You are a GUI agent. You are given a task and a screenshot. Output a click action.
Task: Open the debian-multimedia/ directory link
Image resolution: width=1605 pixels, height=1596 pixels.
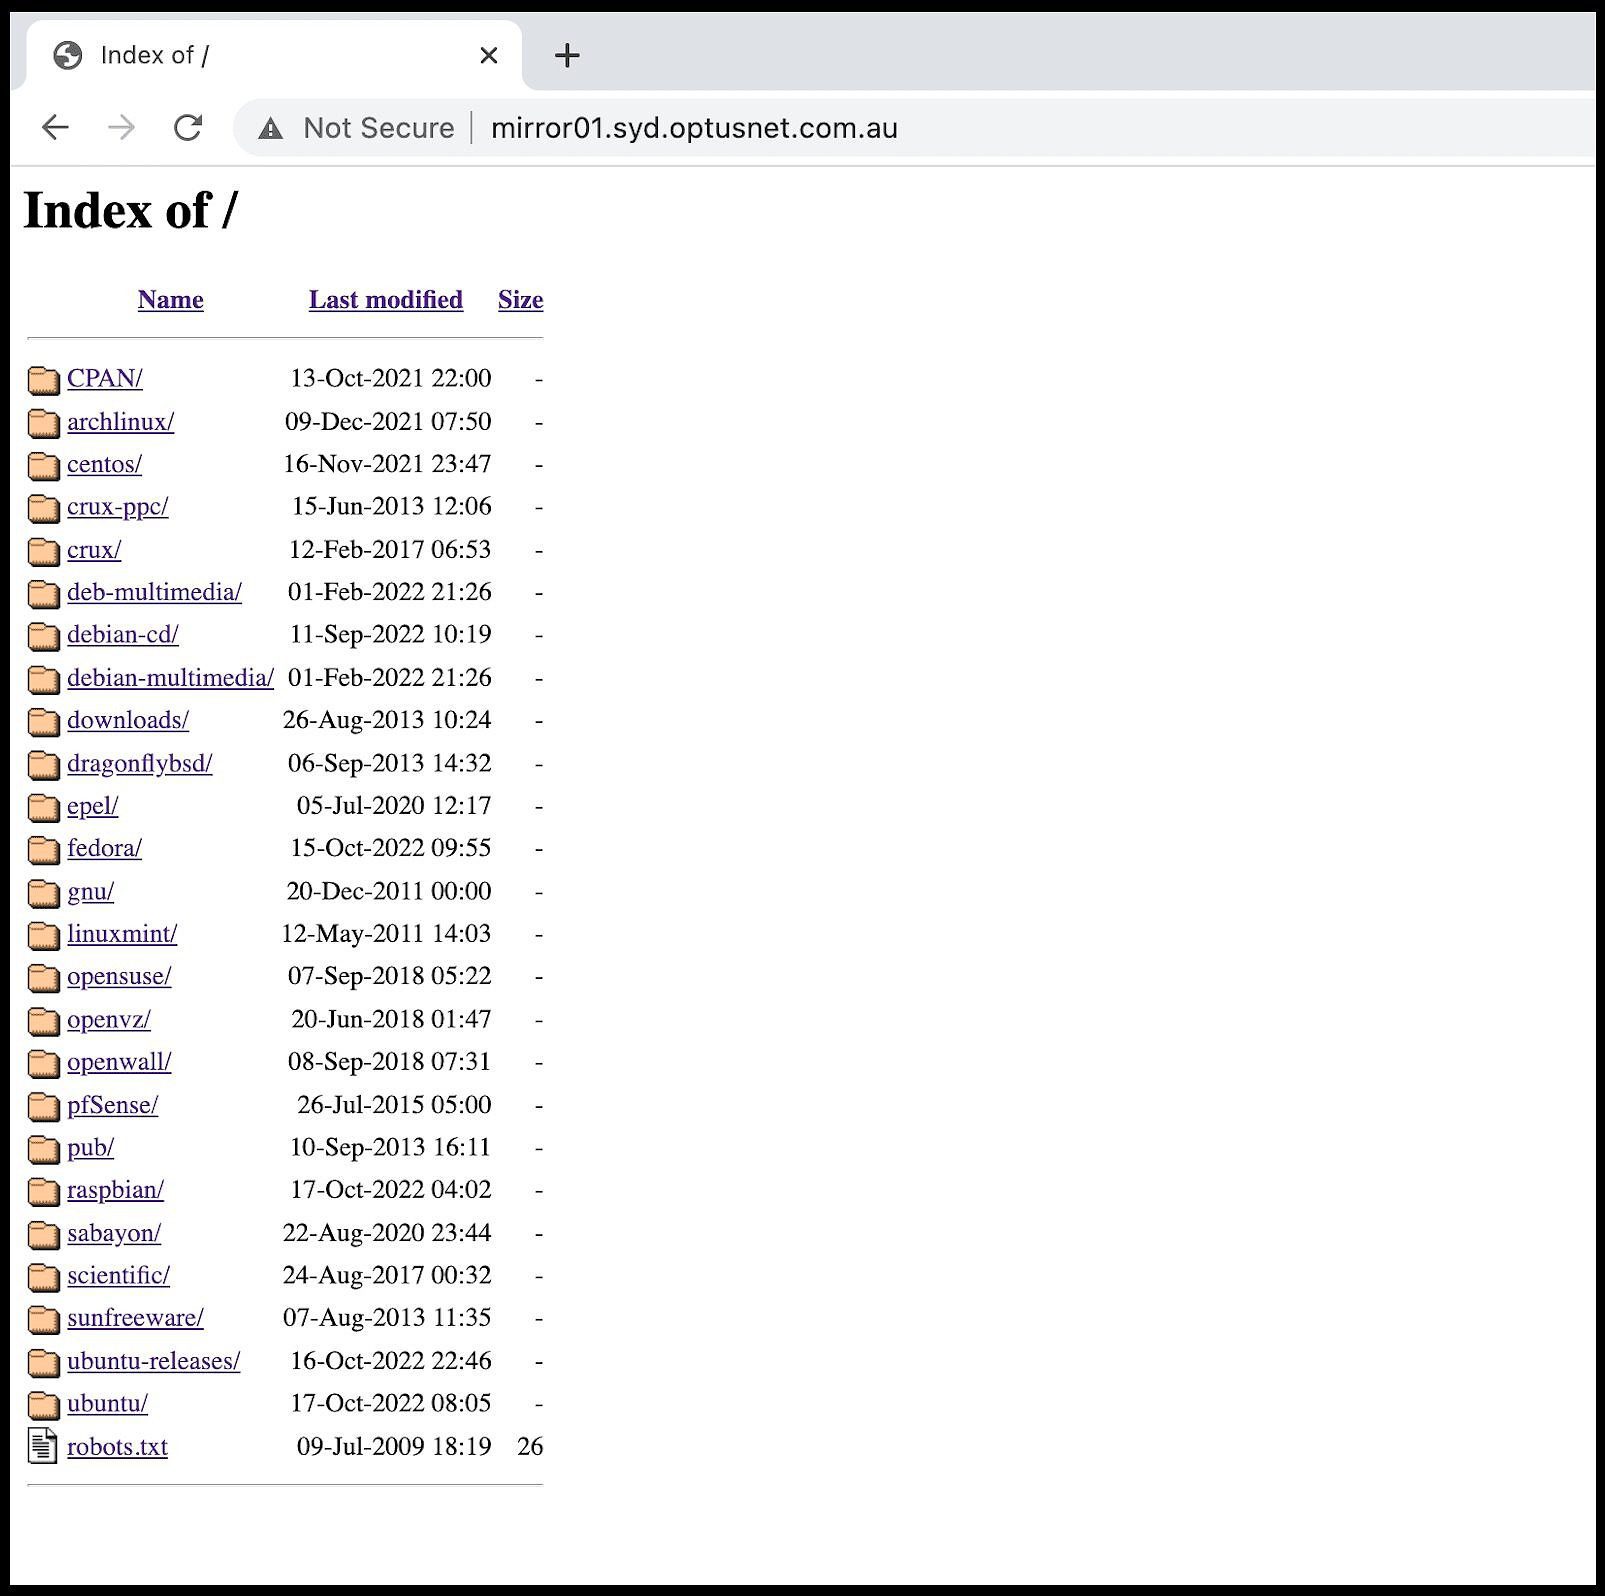171,678
